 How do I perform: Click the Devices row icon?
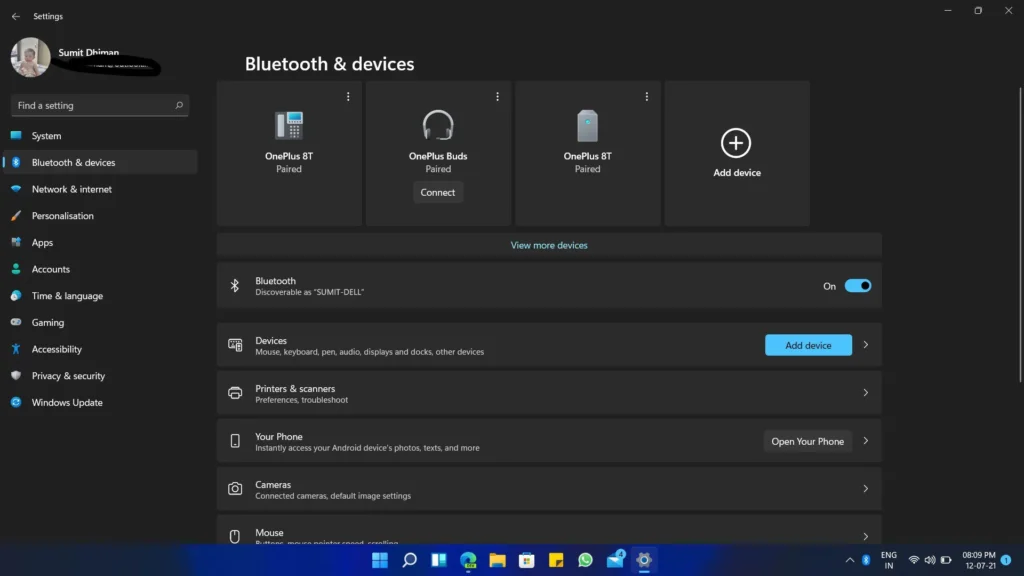235,345
